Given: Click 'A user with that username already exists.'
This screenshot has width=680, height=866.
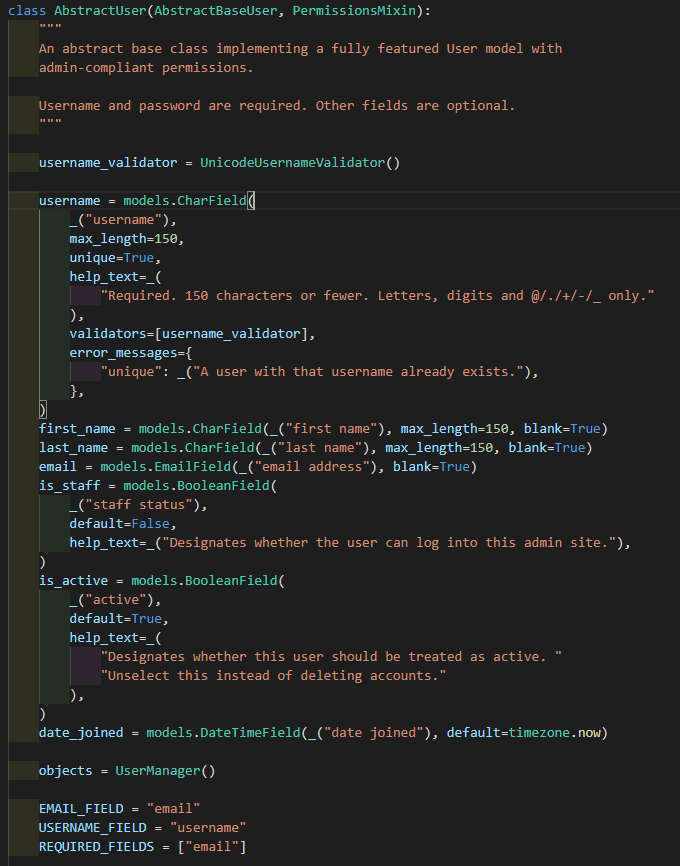Looking at the screenshot, I should tap(362, 372).
